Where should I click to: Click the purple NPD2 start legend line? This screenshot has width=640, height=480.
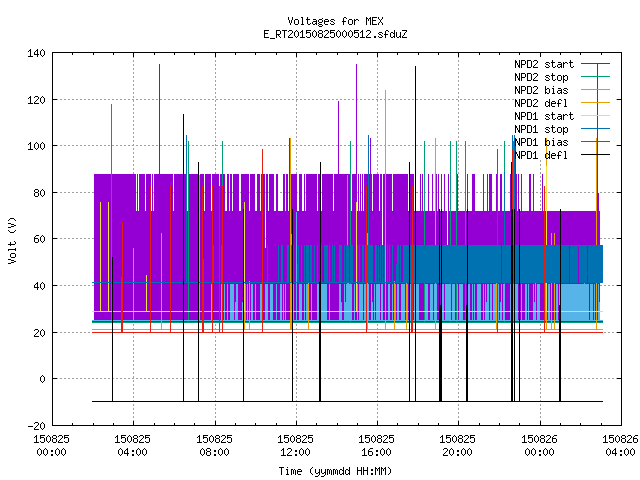596,64
